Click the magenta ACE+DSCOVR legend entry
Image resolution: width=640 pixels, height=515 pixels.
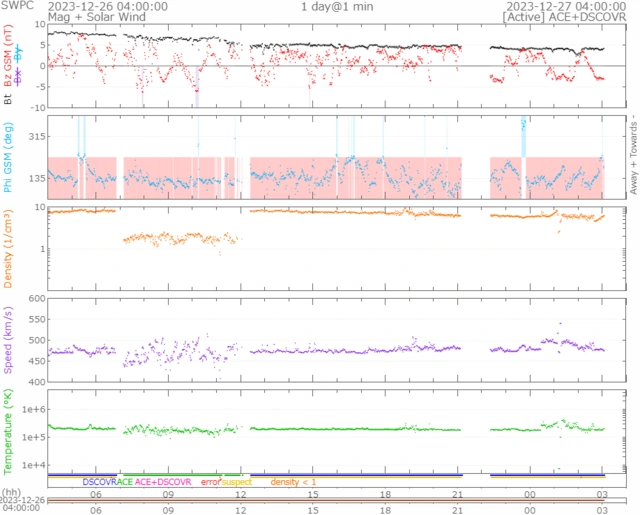163,482
